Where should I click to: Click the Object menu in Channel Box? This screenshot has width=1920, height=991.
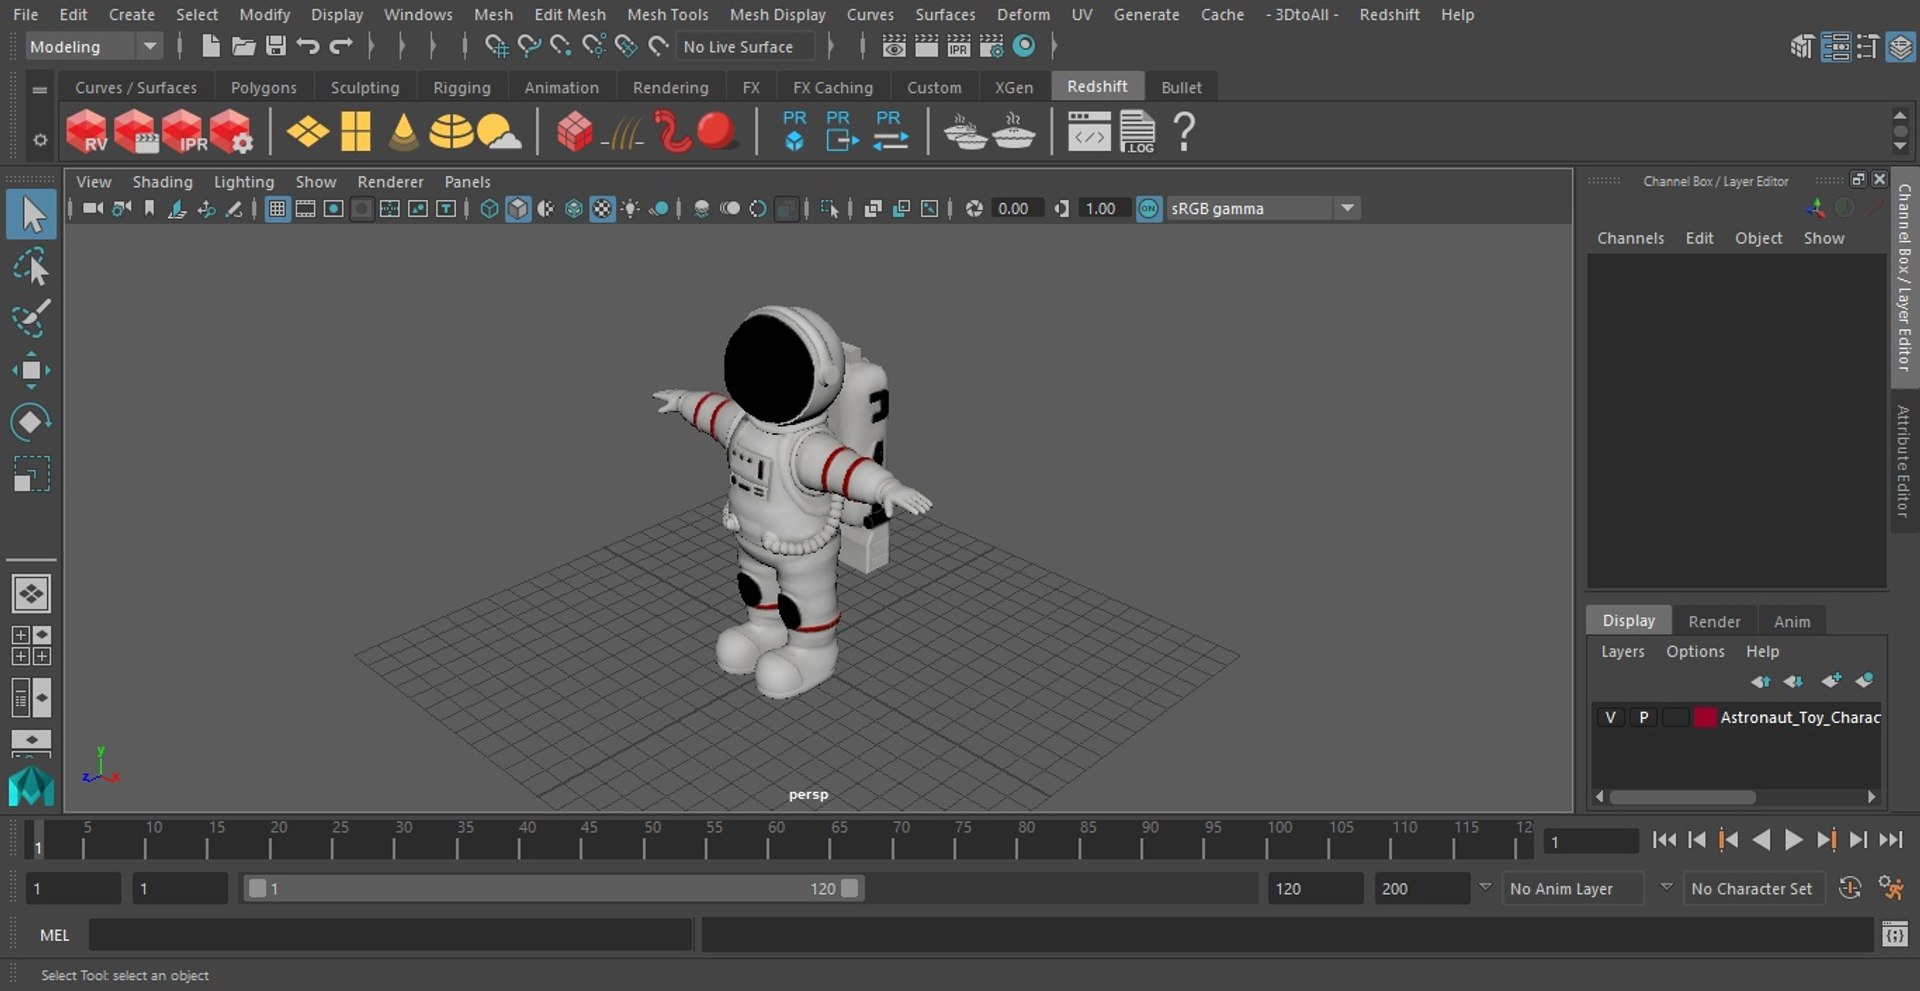(1758, 238)
